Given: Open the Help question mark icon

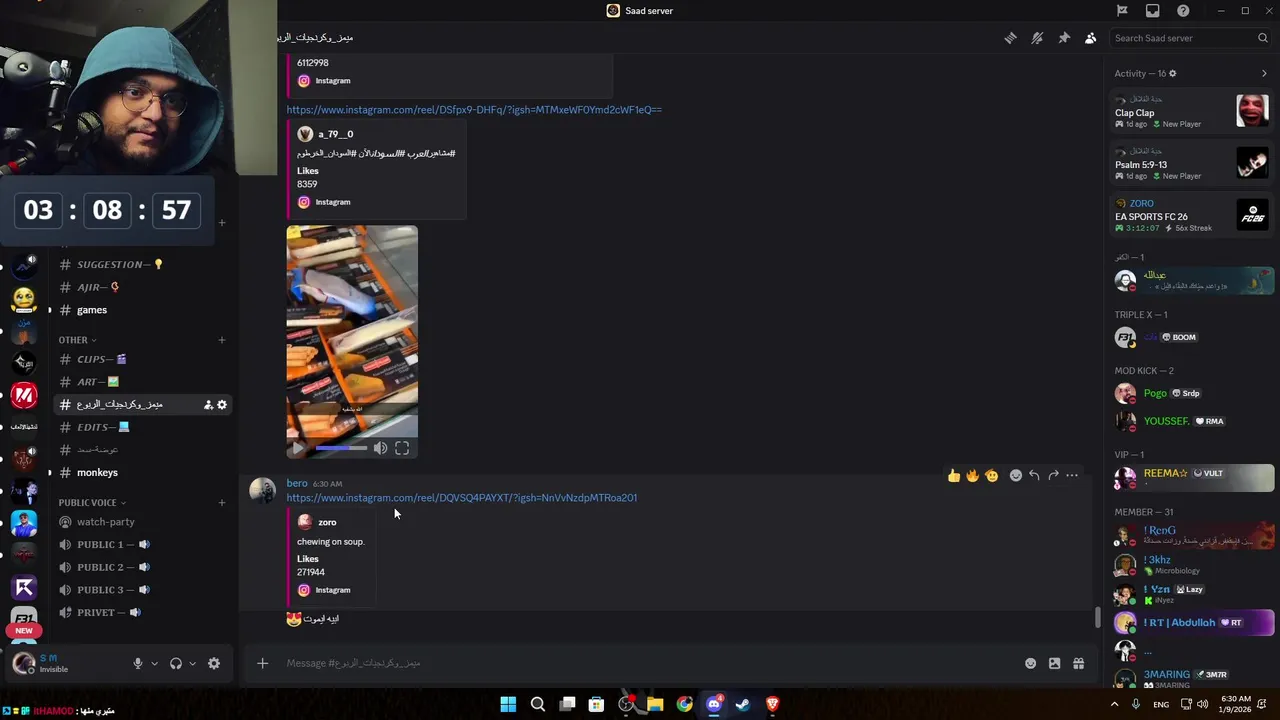Looking at the screenshot, I should 1183,11.
